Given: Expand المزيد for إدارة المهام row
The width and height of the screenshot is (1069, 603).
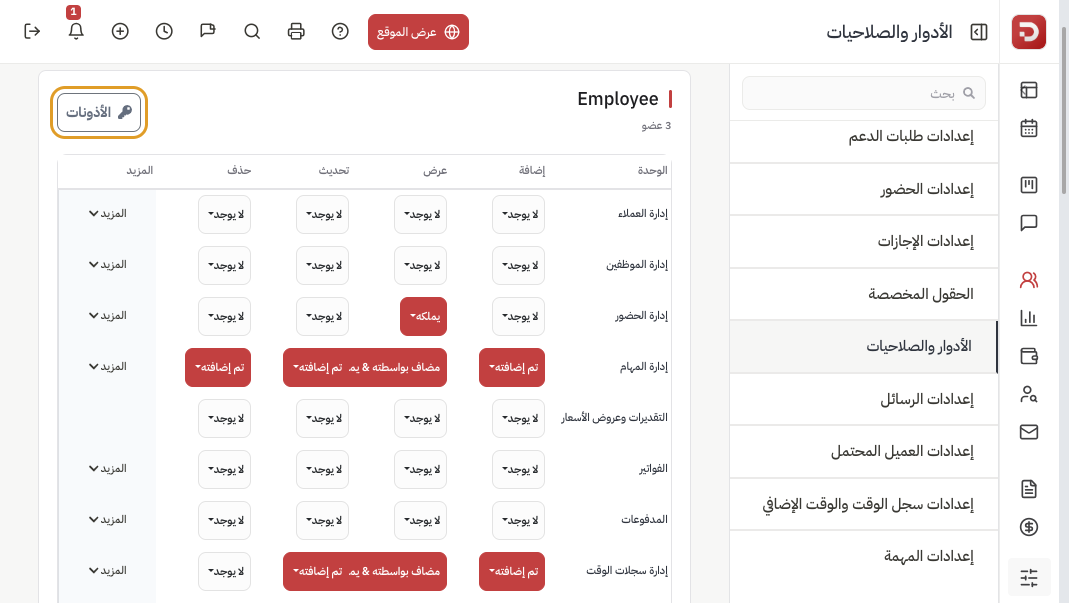Looking at the screenshot, I should coord(108,367).
